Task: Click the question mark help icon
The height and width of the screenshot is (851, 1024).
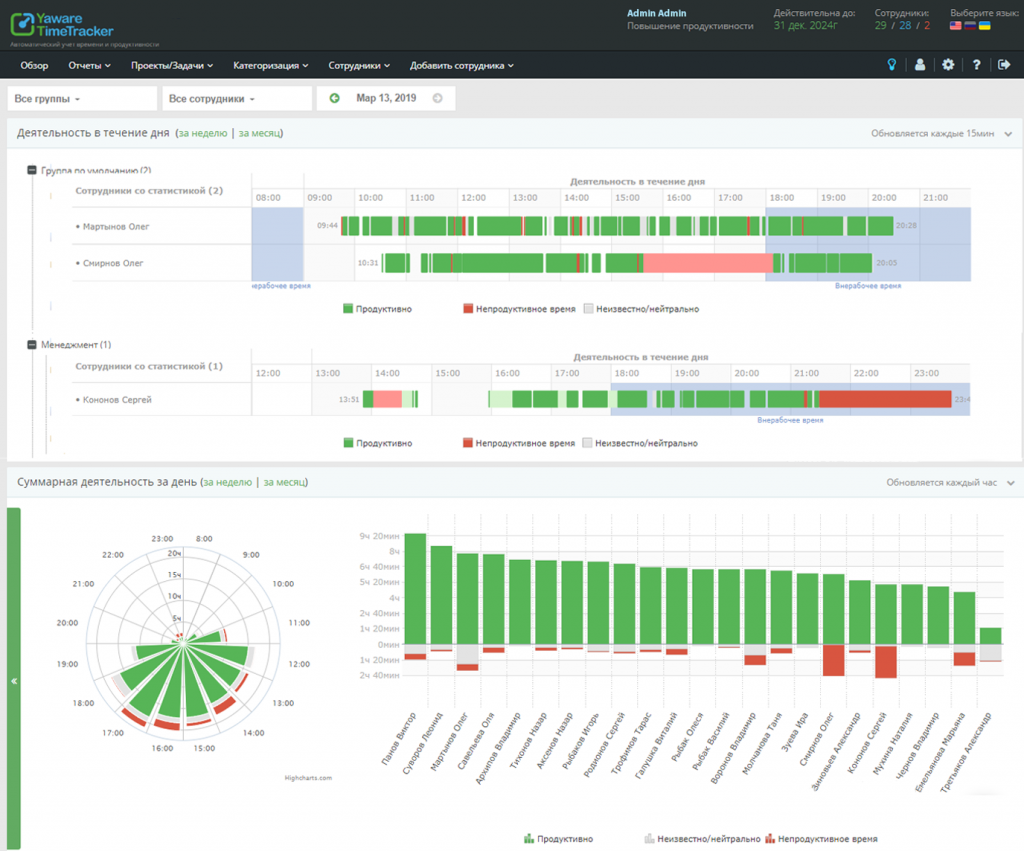Action: point(976,65)
